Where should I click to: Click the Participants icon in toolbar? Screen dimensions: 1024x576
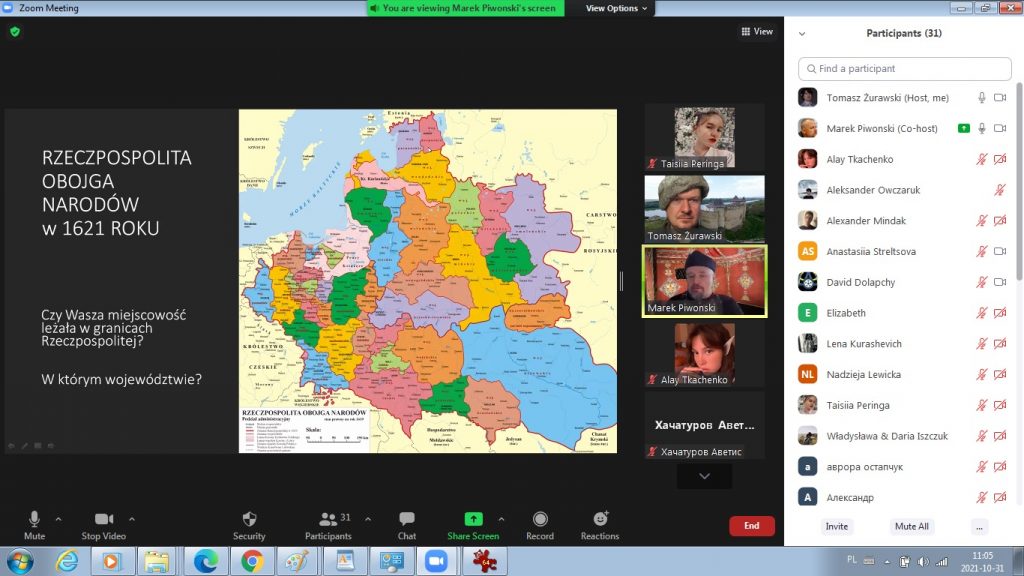click(327, 519)
